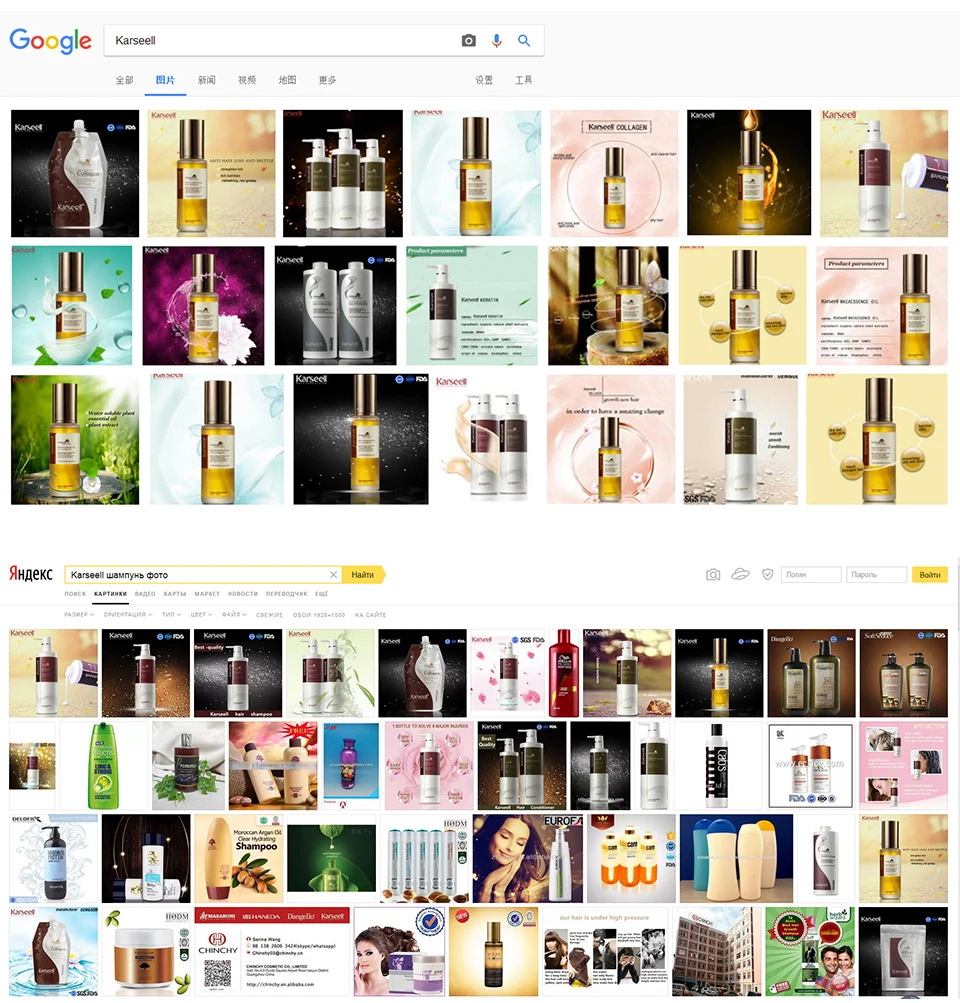This screenshot has height=1003, width=960.
Task: Open Yandex Dangello brown bottles thumbnail
Action: coord(811,673)
